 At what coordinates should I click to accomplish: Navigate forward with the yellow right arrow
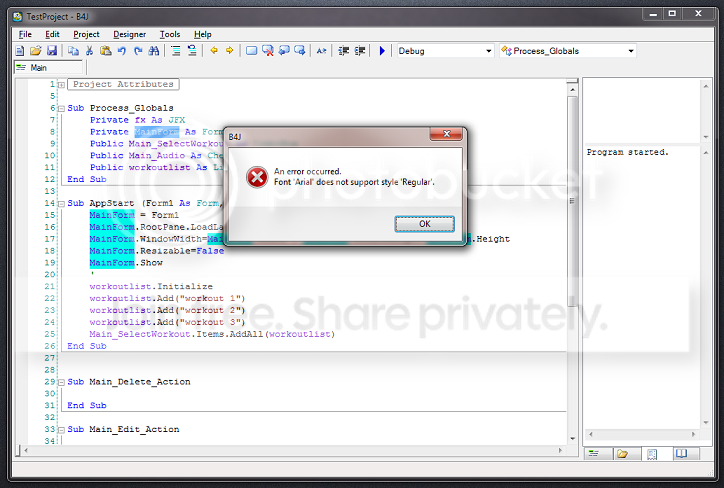(229, 50)
